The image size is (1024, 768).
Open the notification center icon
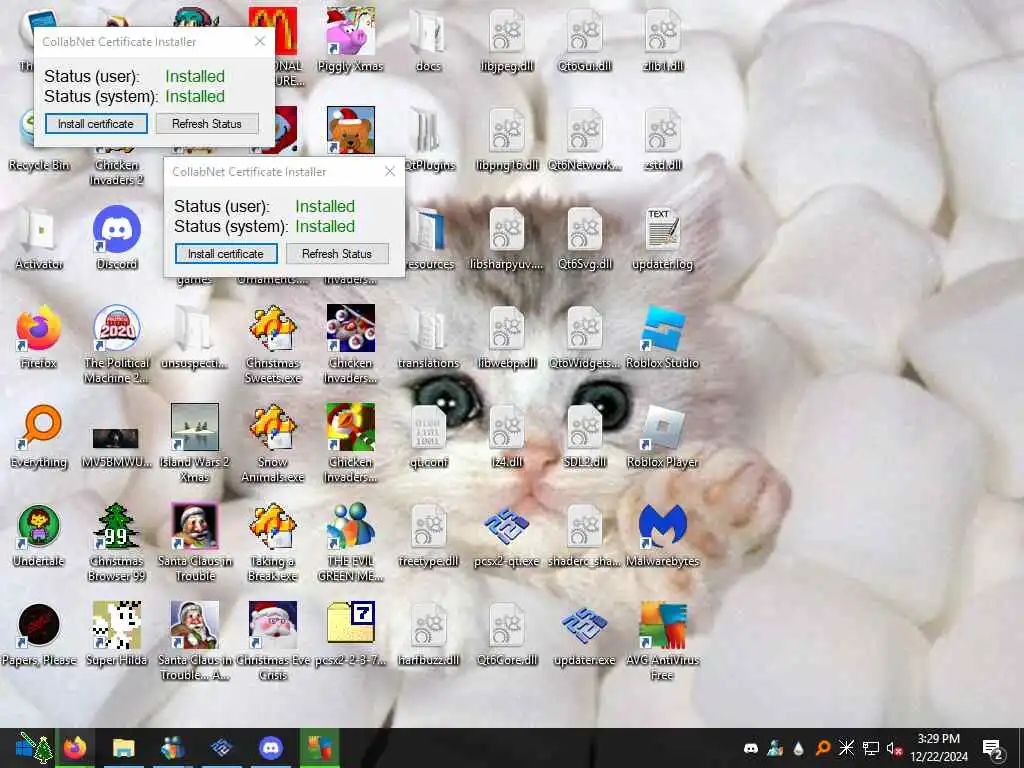click(993, 748)
